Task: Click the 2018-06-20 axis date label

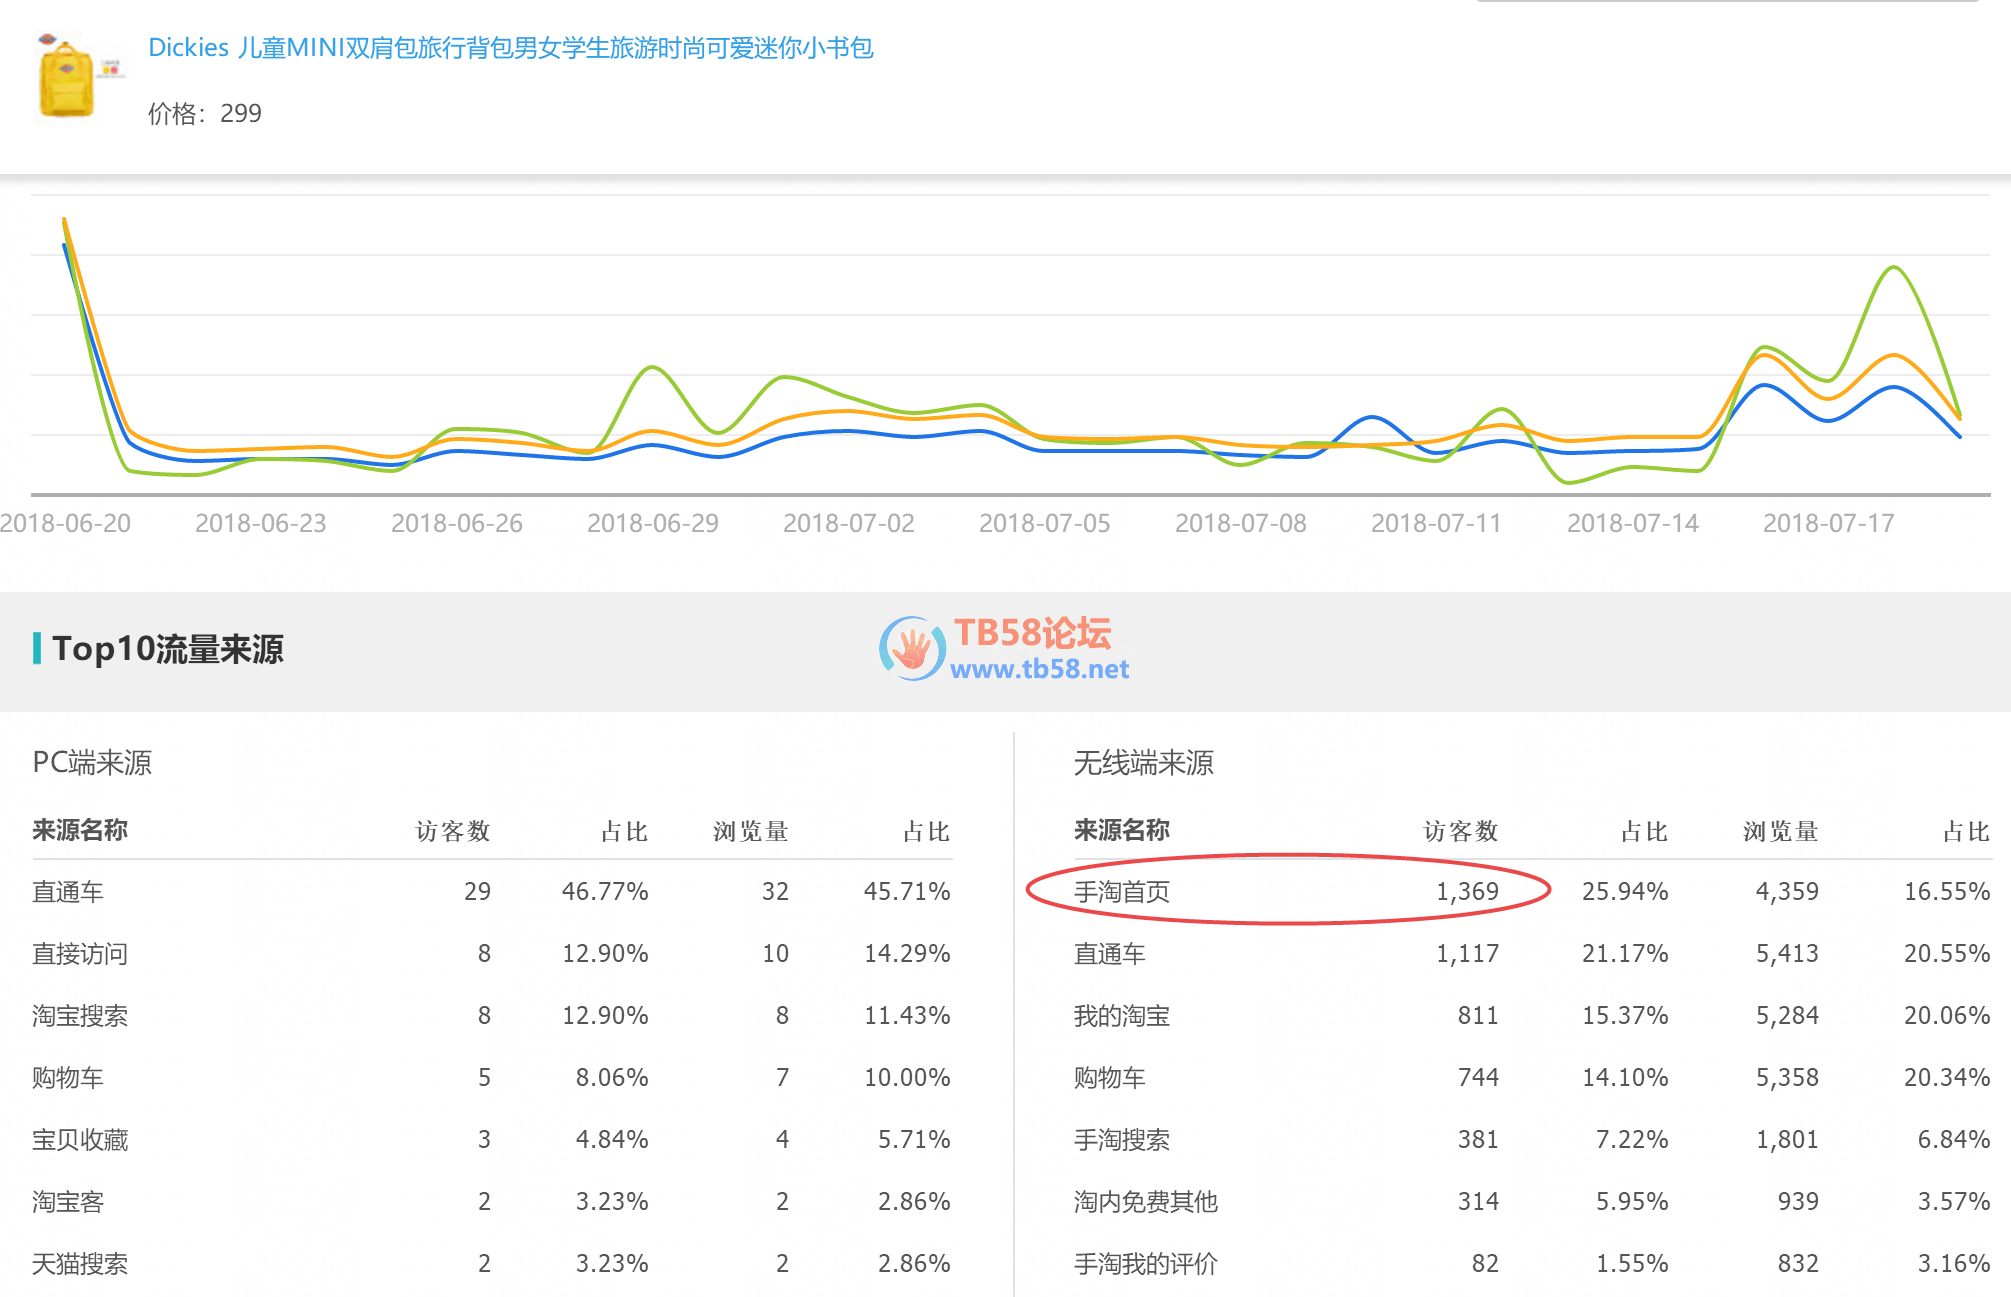Action: [x=65, y=523]
